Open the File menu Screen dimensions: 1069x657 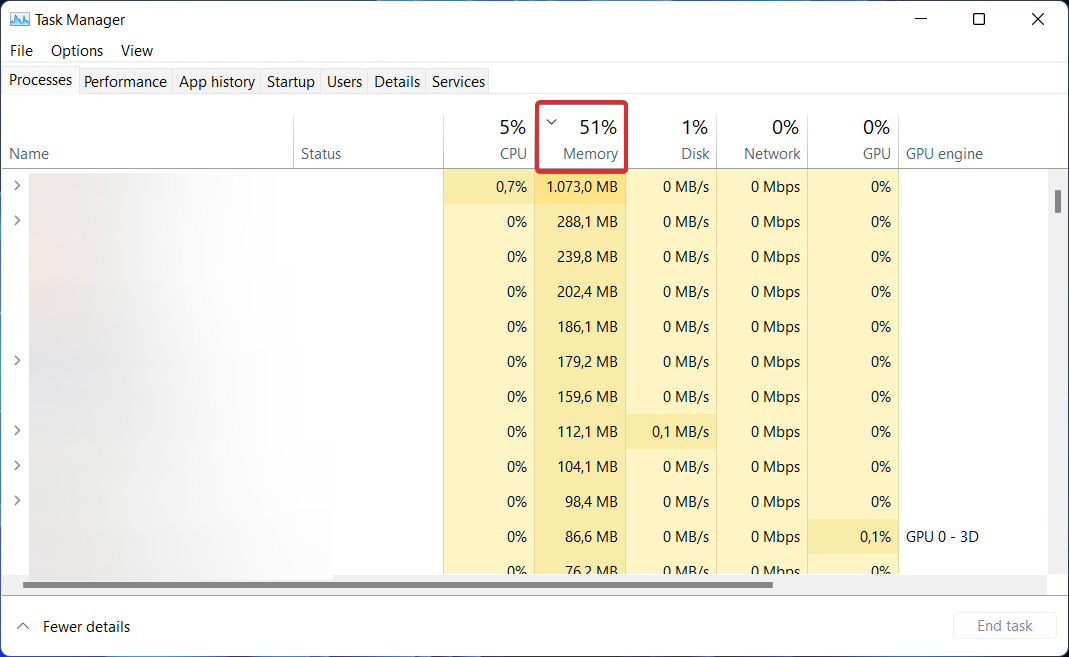coord(20,50)
